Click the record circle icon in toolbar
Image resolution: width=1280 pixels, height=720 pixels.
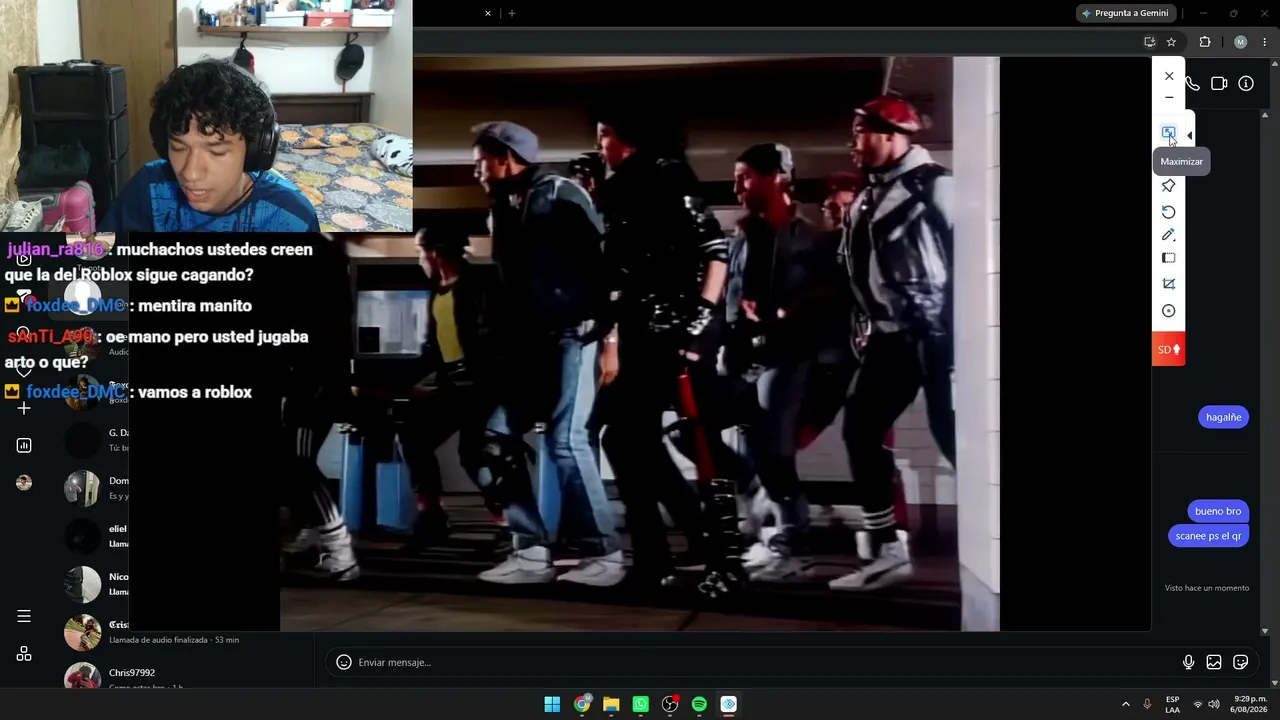pyautogui.click(x=1168, y=311)
